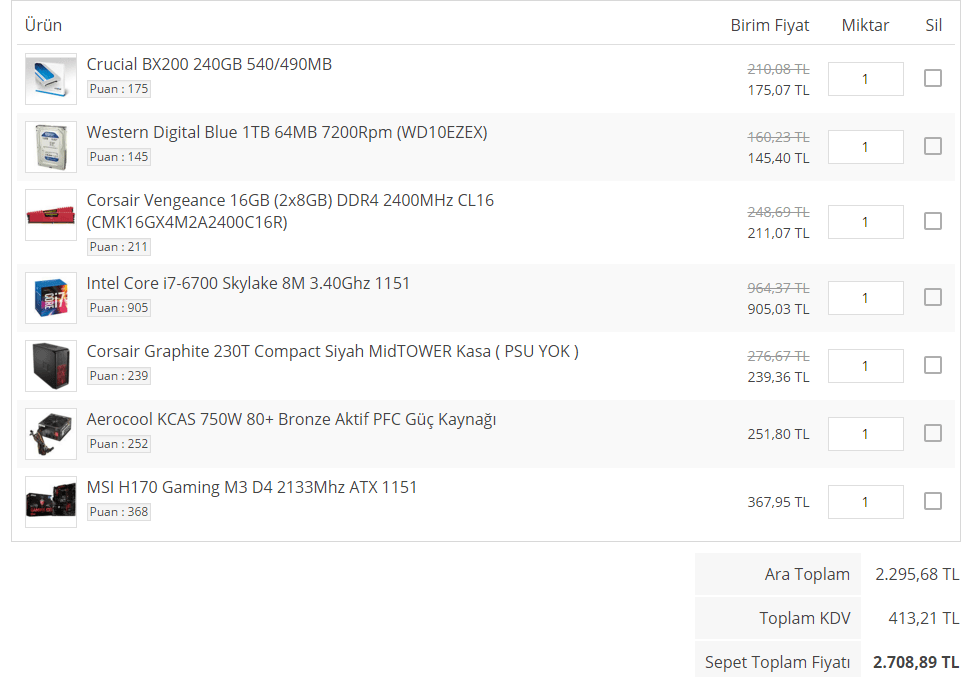Click the MSI H170 Gaming M3 motherboard thumbnail
Viewport: 972px width, 677px height.
pos(51,502)
